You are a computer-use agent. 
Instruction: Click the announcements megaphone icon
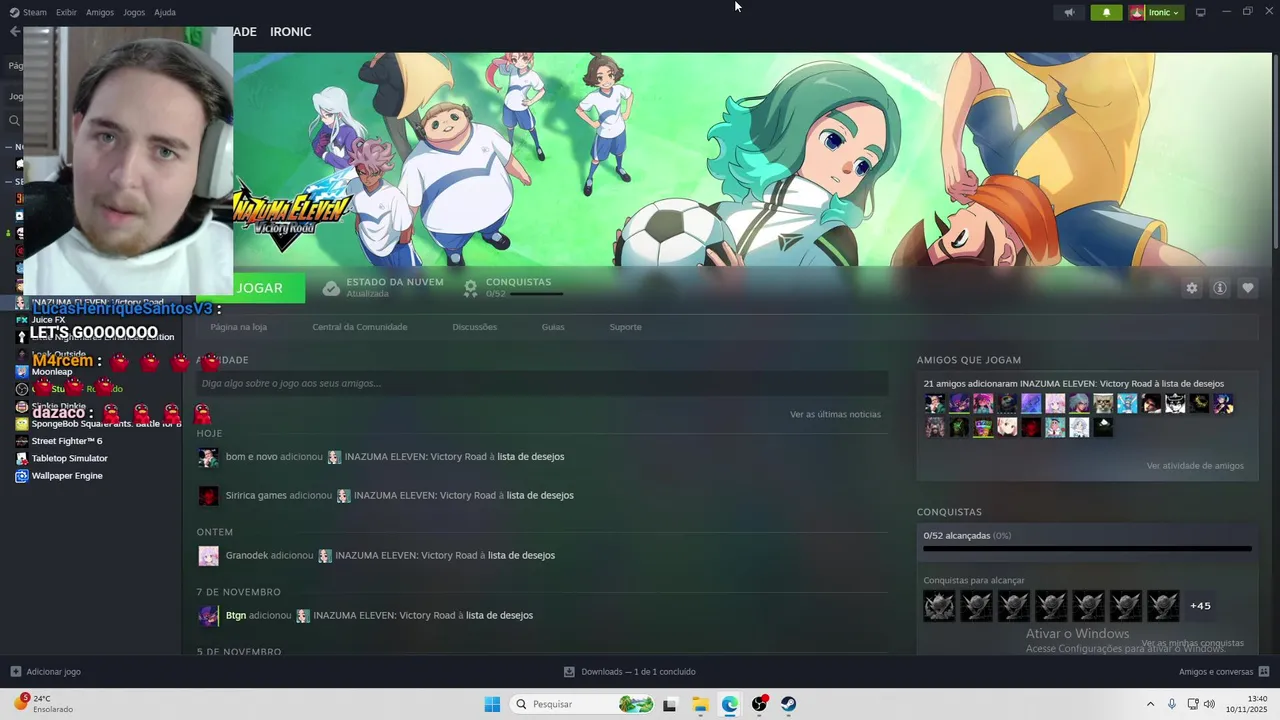coord(1069,13)
